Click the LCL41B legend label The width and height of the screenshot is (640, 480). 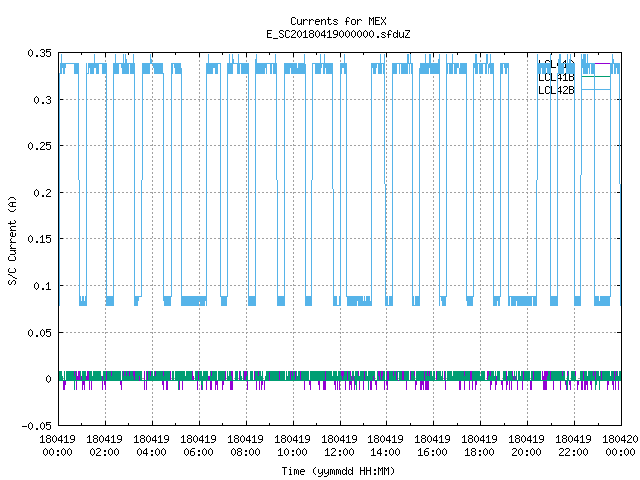click(556, 78)
